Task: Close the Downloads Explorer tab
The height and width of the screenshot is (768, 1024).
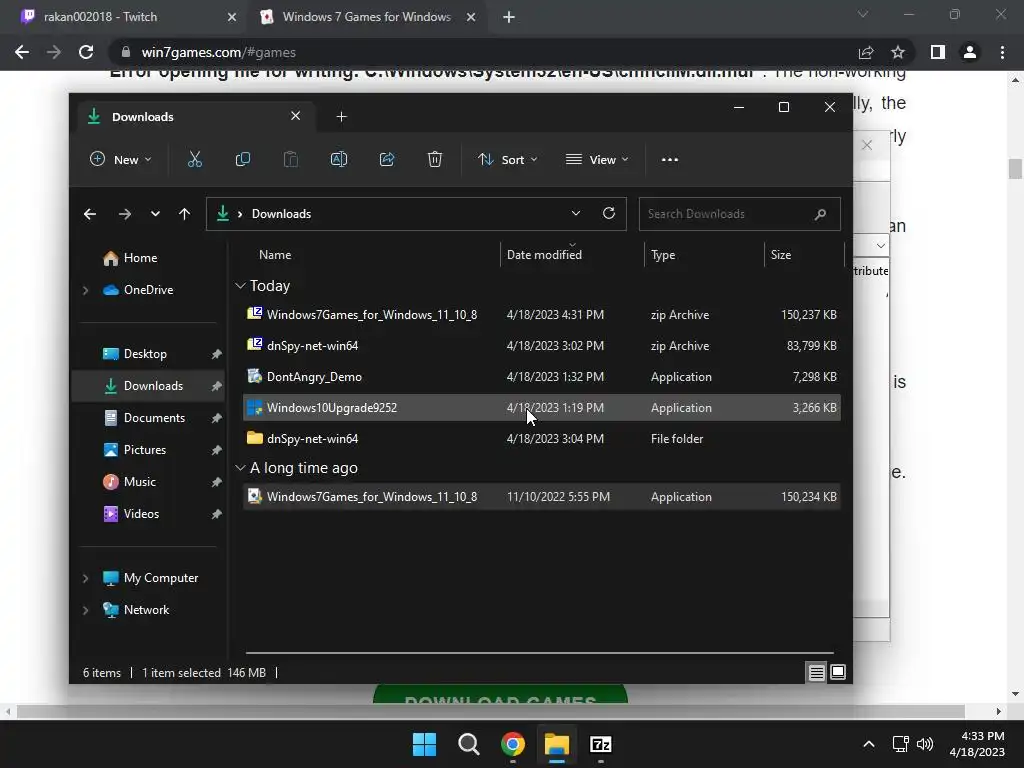Action: coord(295,116)
